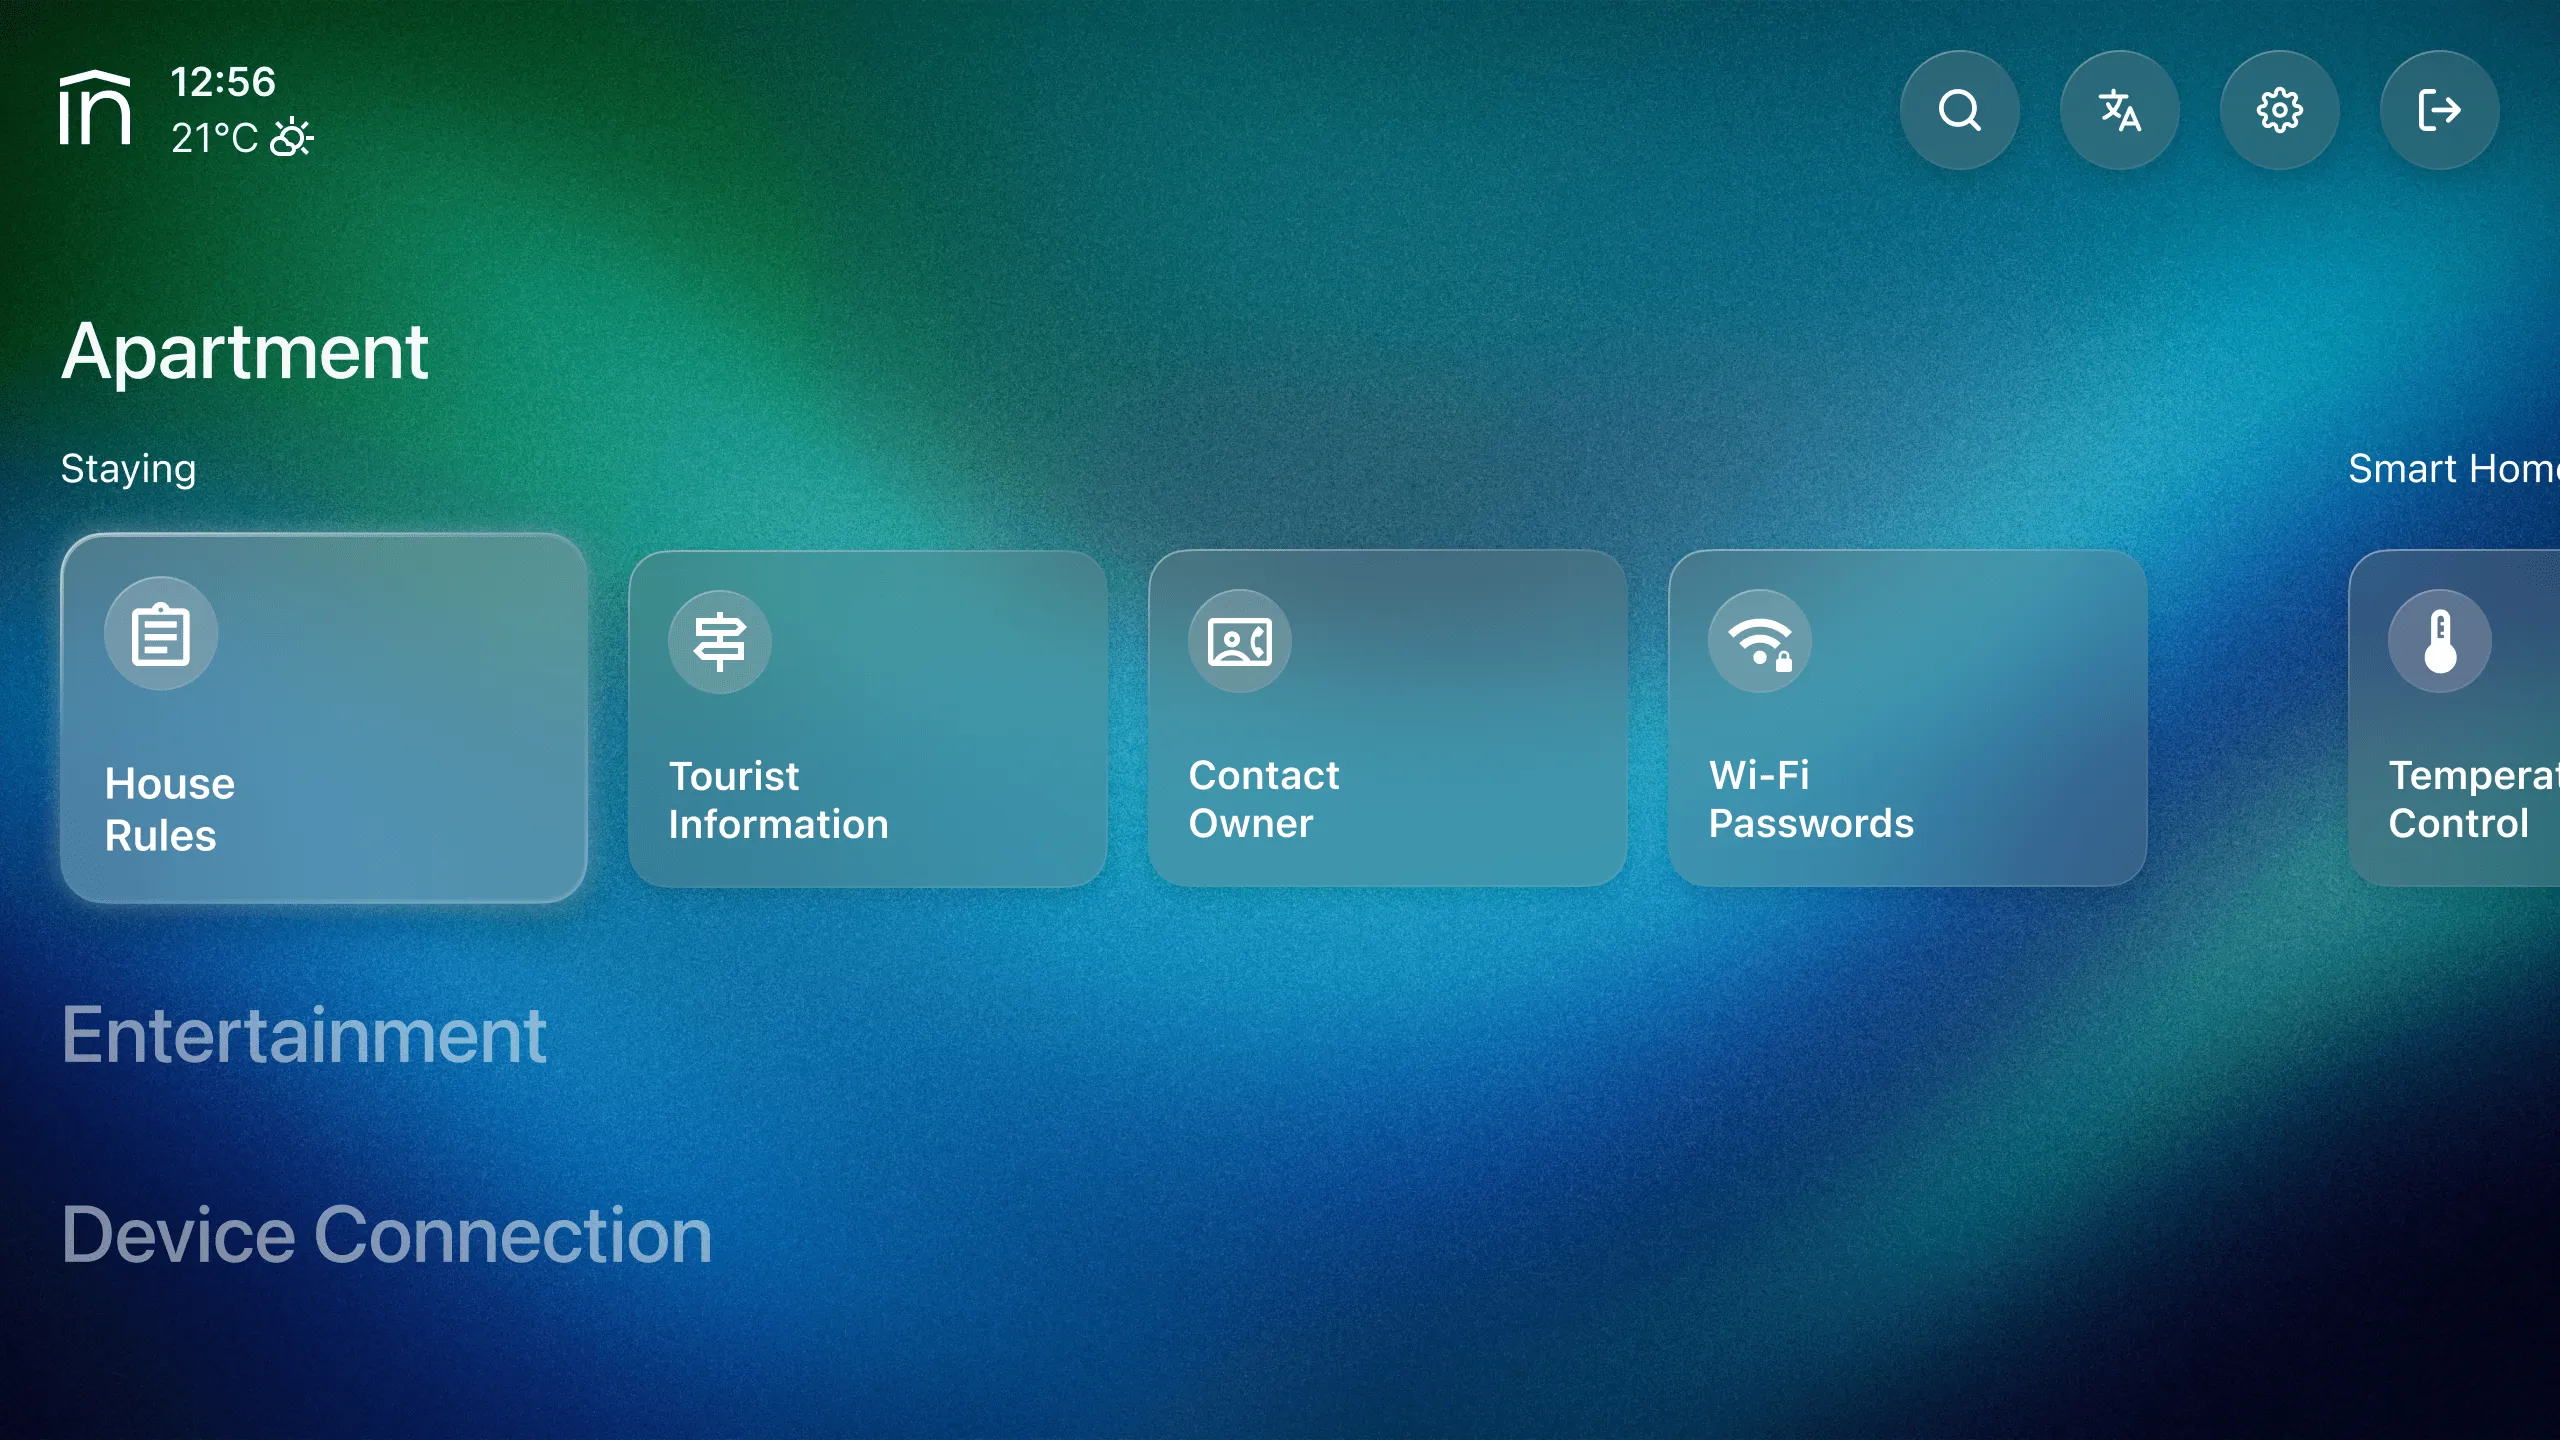Click the logout icon
The width and height of the screenshot is (2560, 1440).
pyautogui.click(x=2438, y=110)
